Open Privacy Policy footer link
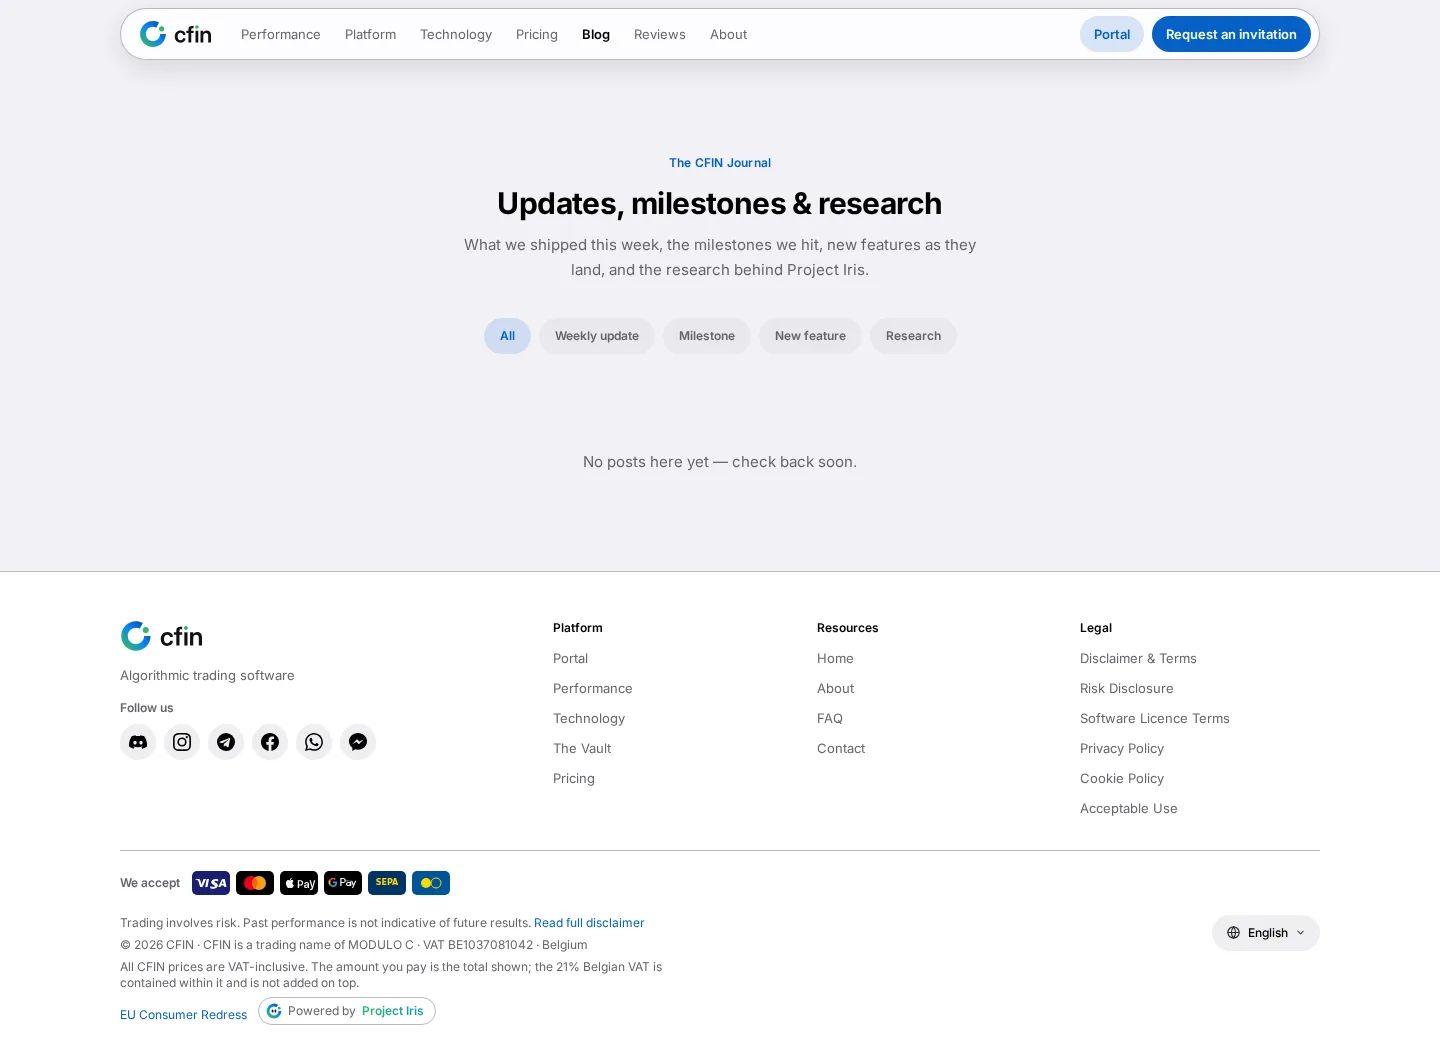This screenshot has height=1057, width=1440. click(1122, 748)
